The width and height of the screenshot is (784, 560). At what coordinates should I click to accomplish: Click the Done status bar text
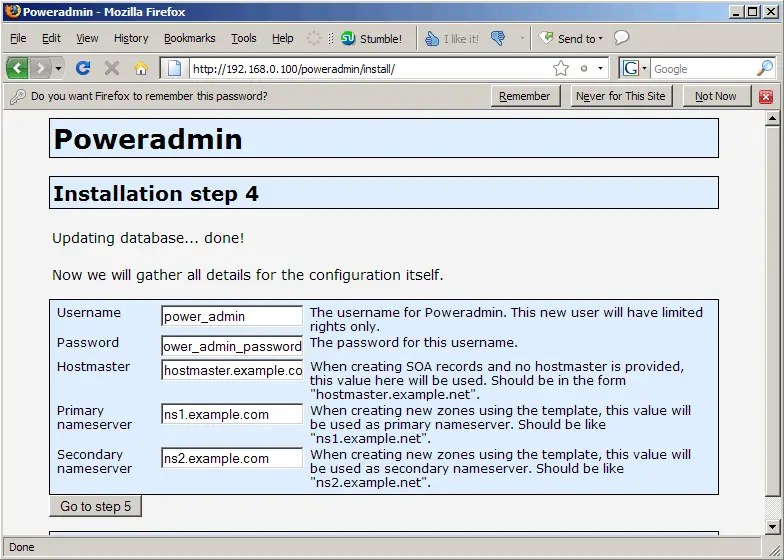[22, 547]
